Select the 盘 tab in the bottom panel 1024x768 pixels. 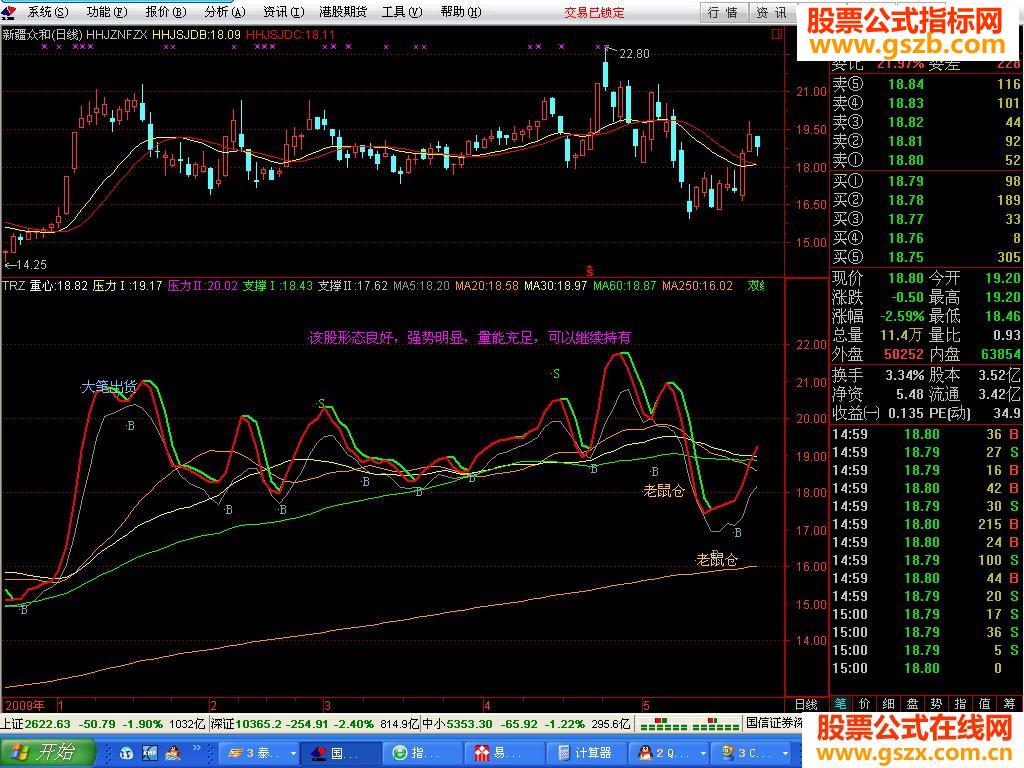pyautogui.click(x=912, y=703)
